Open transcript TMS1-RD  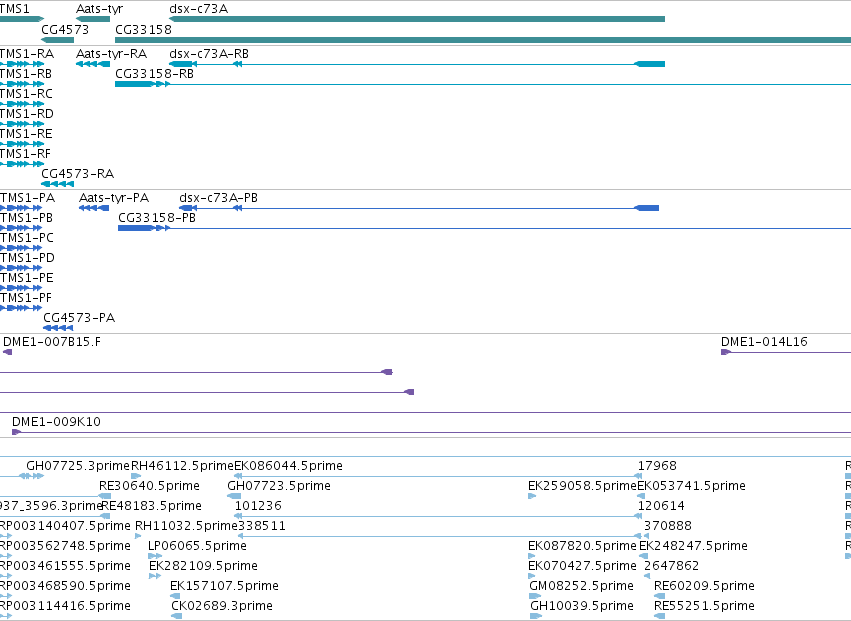(x=27, y=114)
